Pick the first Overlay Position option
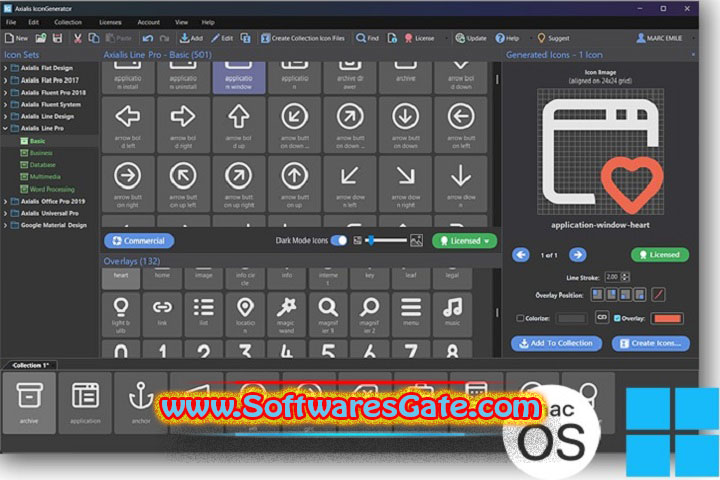 (x=597, y=294)
